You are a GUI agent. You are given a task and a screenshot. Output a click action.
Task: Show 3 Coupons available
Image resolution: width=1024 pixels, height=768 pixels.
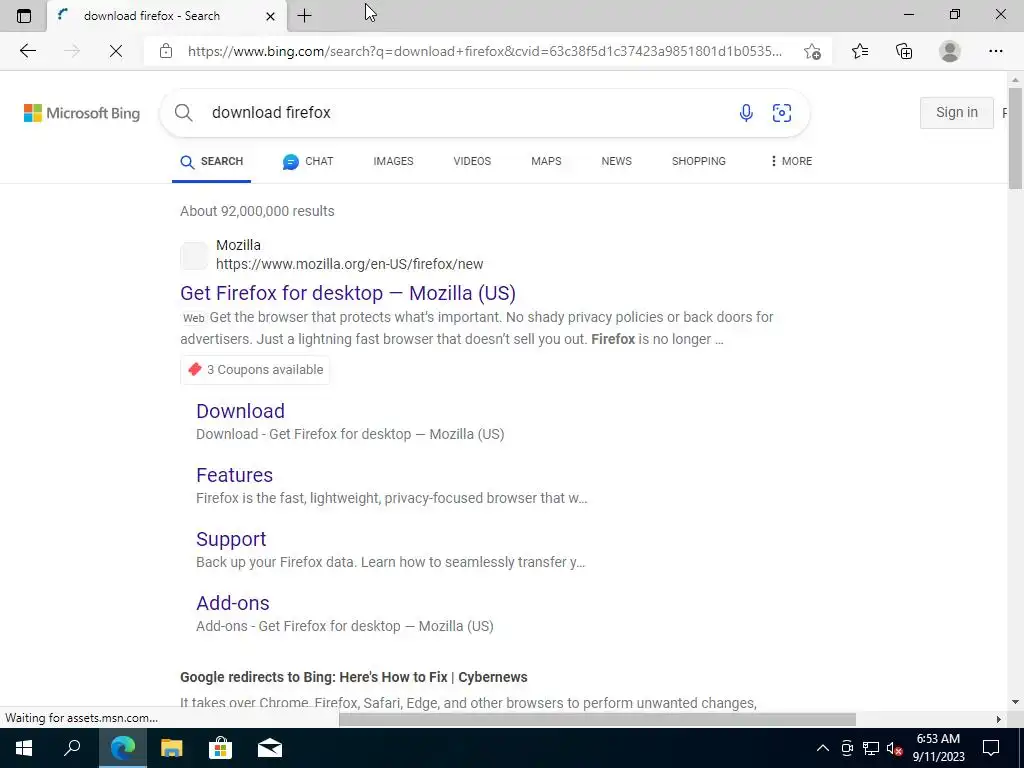tap(255, 370)
